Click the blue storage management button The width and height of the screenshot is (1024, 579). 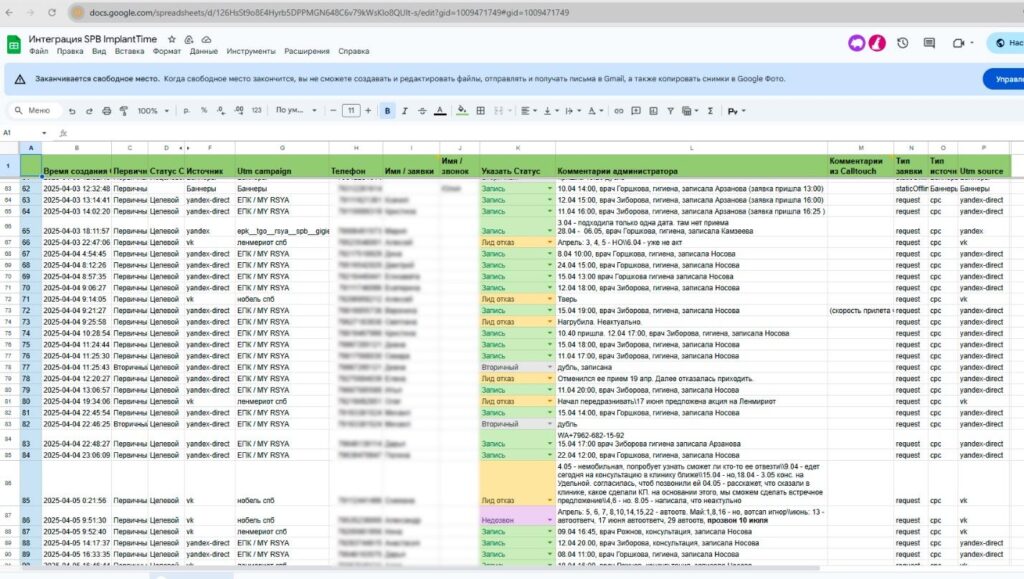tap(1002, 79)
